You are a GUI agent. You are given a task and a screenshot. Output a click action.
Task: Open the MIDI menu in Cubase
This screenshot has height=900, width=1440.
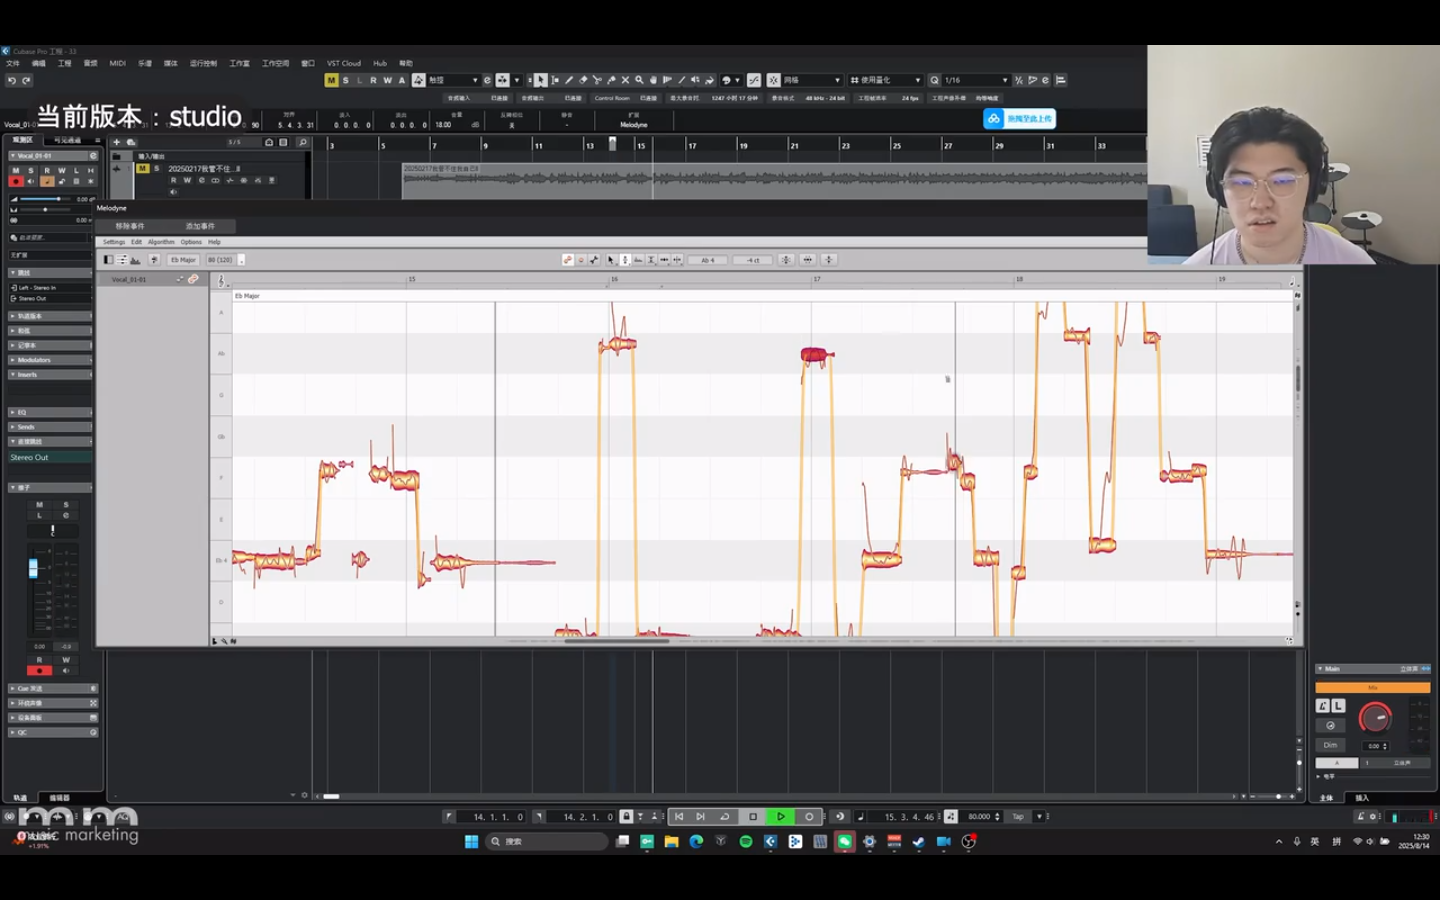118,63
